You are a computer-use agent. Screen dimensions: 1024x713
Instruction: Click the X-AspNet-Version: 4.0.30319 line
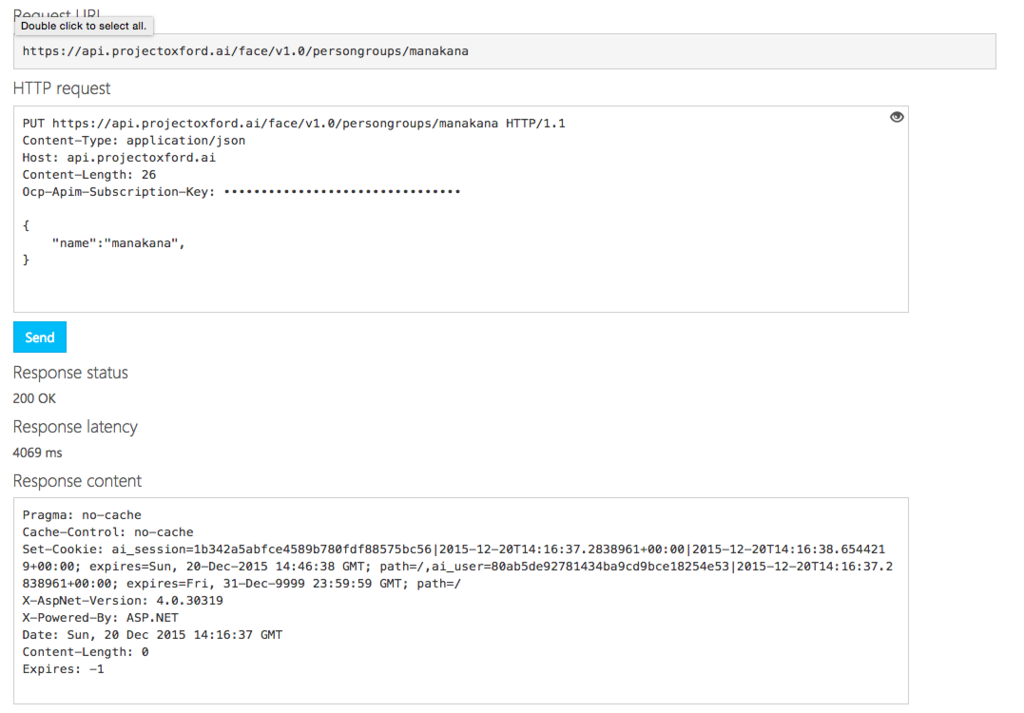(x=123, y=601)
